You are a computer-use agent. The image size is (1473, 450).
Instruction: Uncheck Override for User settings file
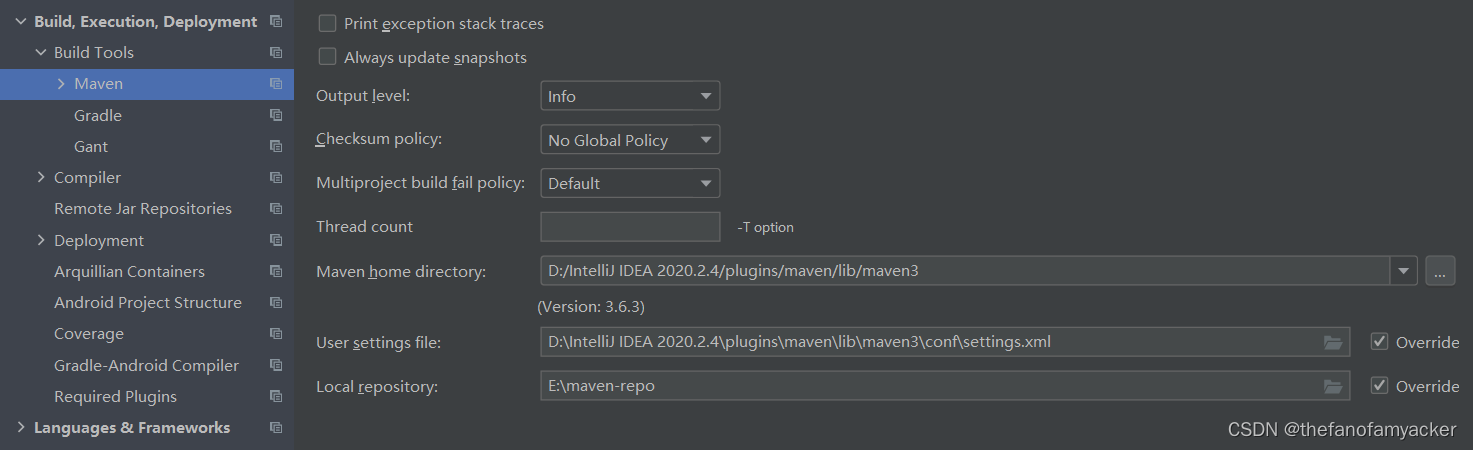(x=1379, y=342)
